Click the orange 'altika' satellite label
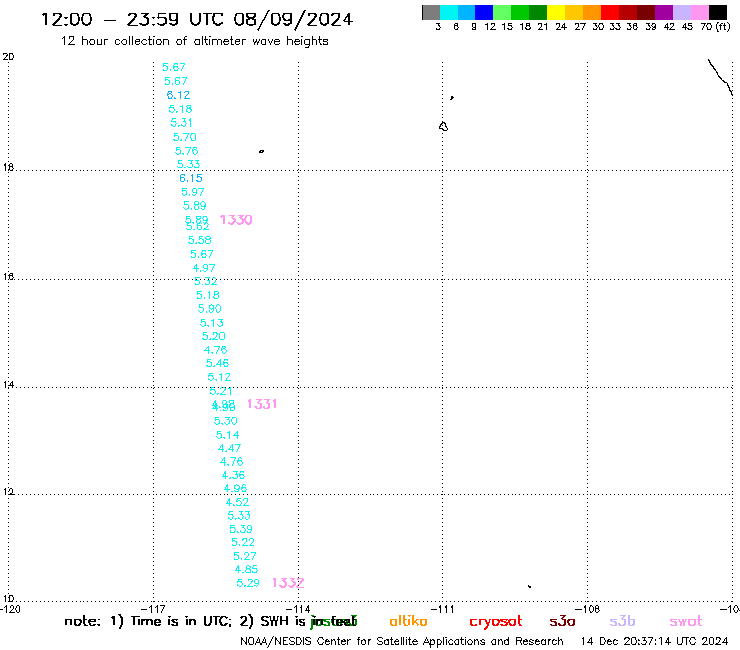The image size is (740, 650). [x=408, y=621]
